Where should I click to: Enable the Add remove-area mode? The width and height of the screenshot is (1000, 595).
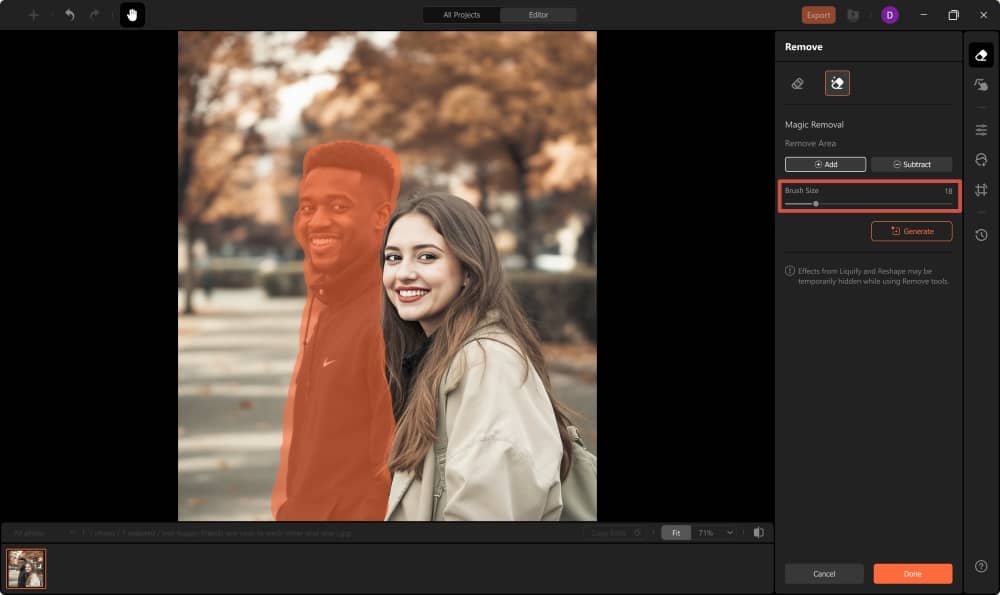826,164
